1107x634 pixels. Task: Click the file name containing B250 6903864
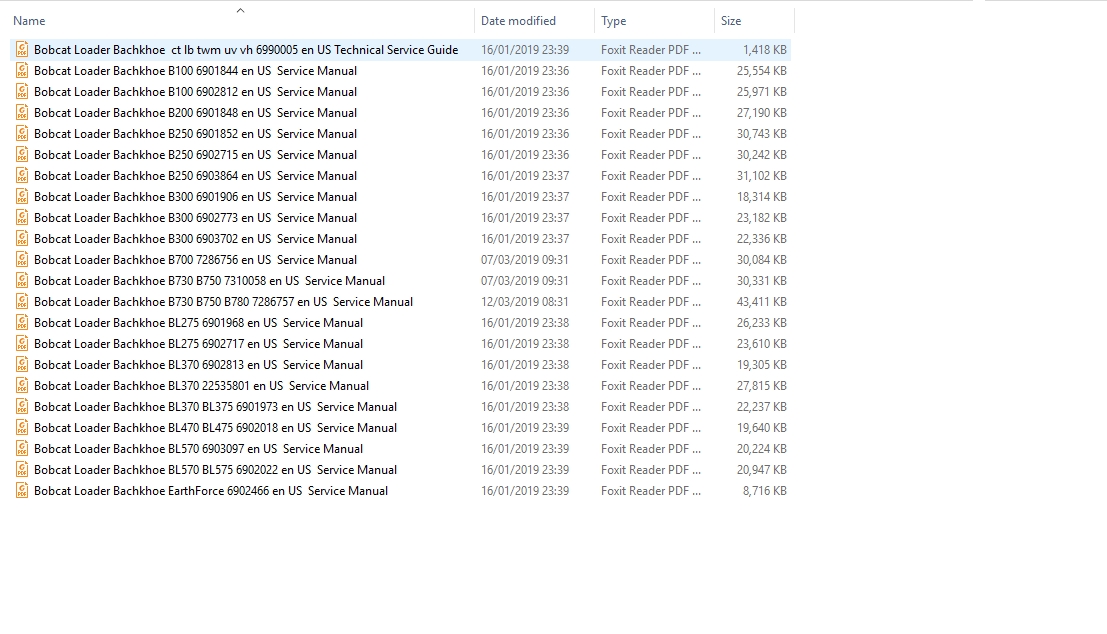[x=195, y=176]
